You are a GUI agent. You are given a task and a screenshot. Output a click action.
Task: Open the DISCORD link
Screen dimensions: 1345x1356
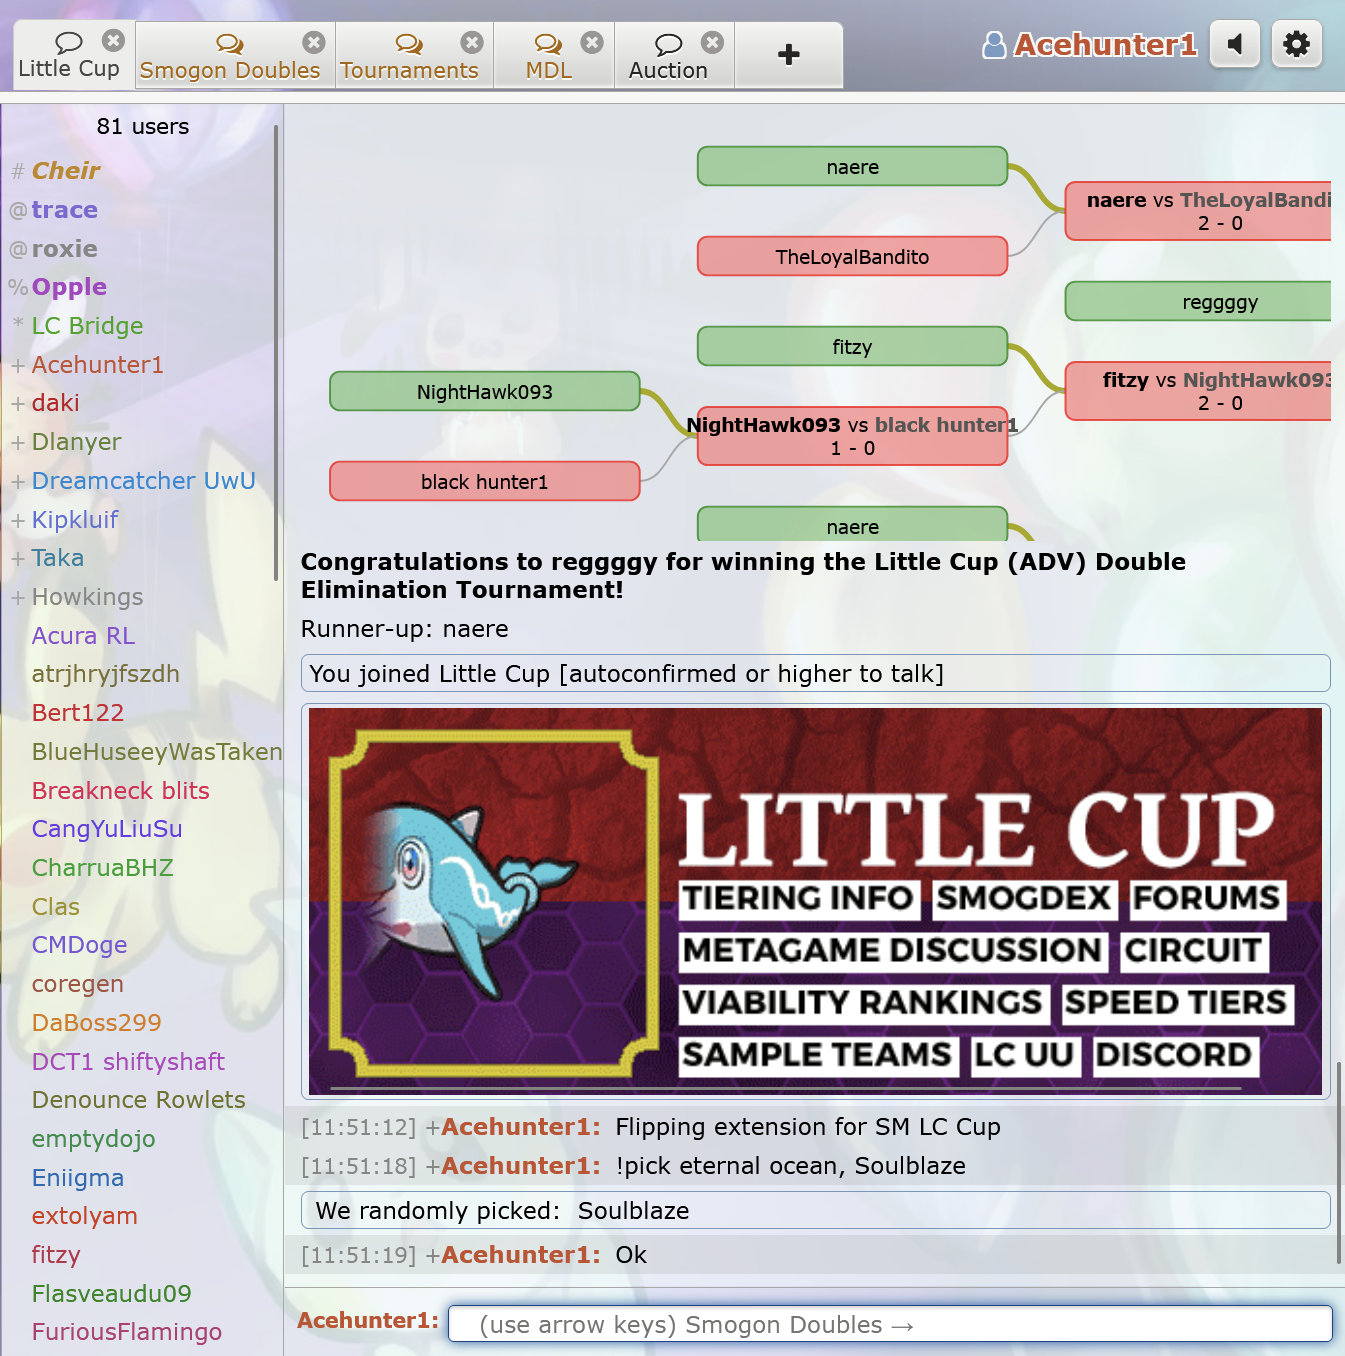coord(1174,1054)
